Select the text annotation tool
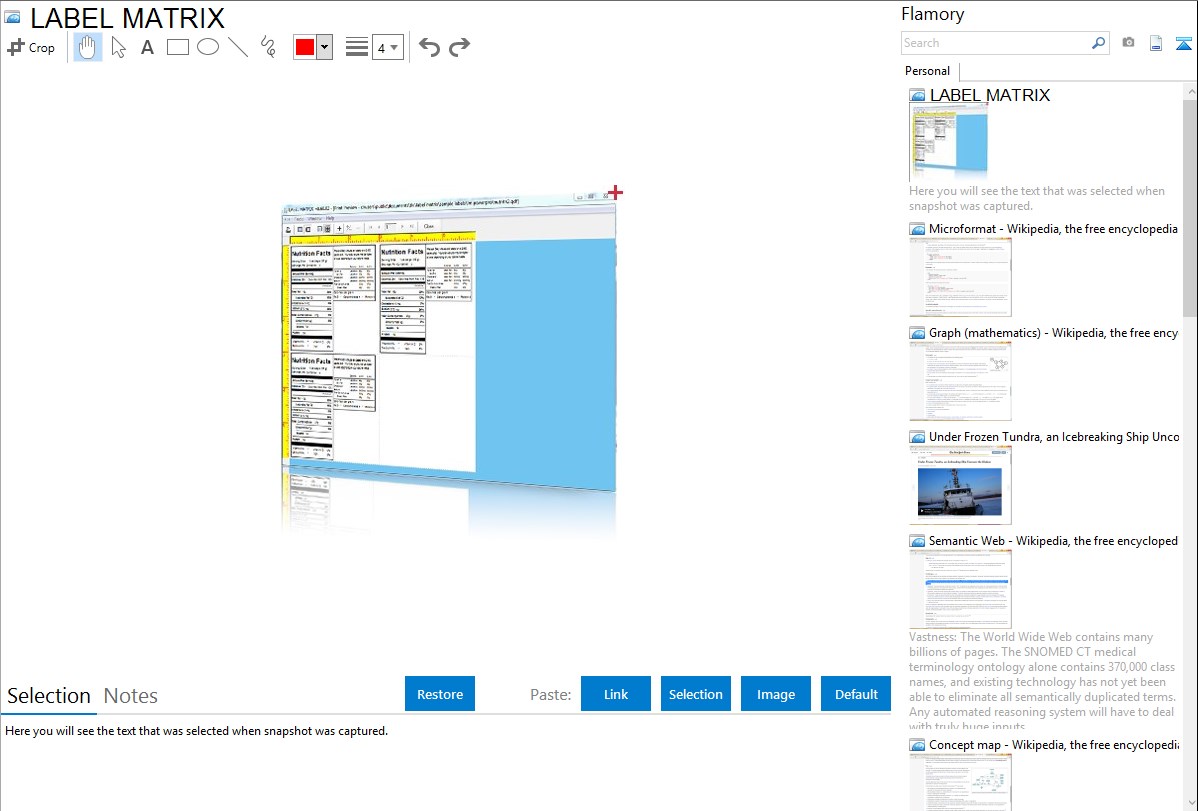Viewport: 1198px width, 811px height. pos(147,47)
